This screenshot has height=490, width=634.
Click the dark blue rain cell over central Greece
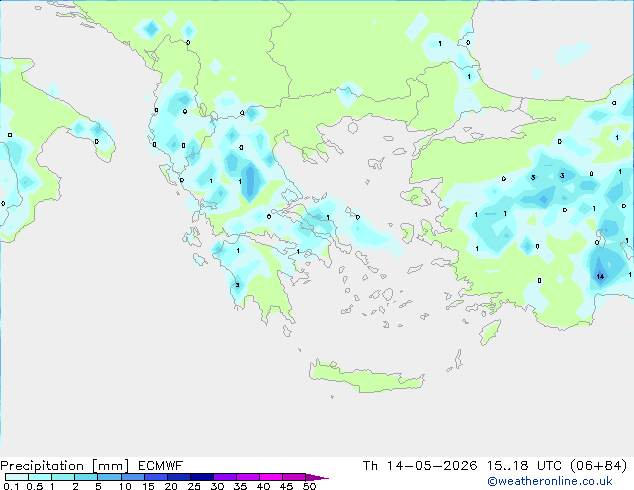250,182
